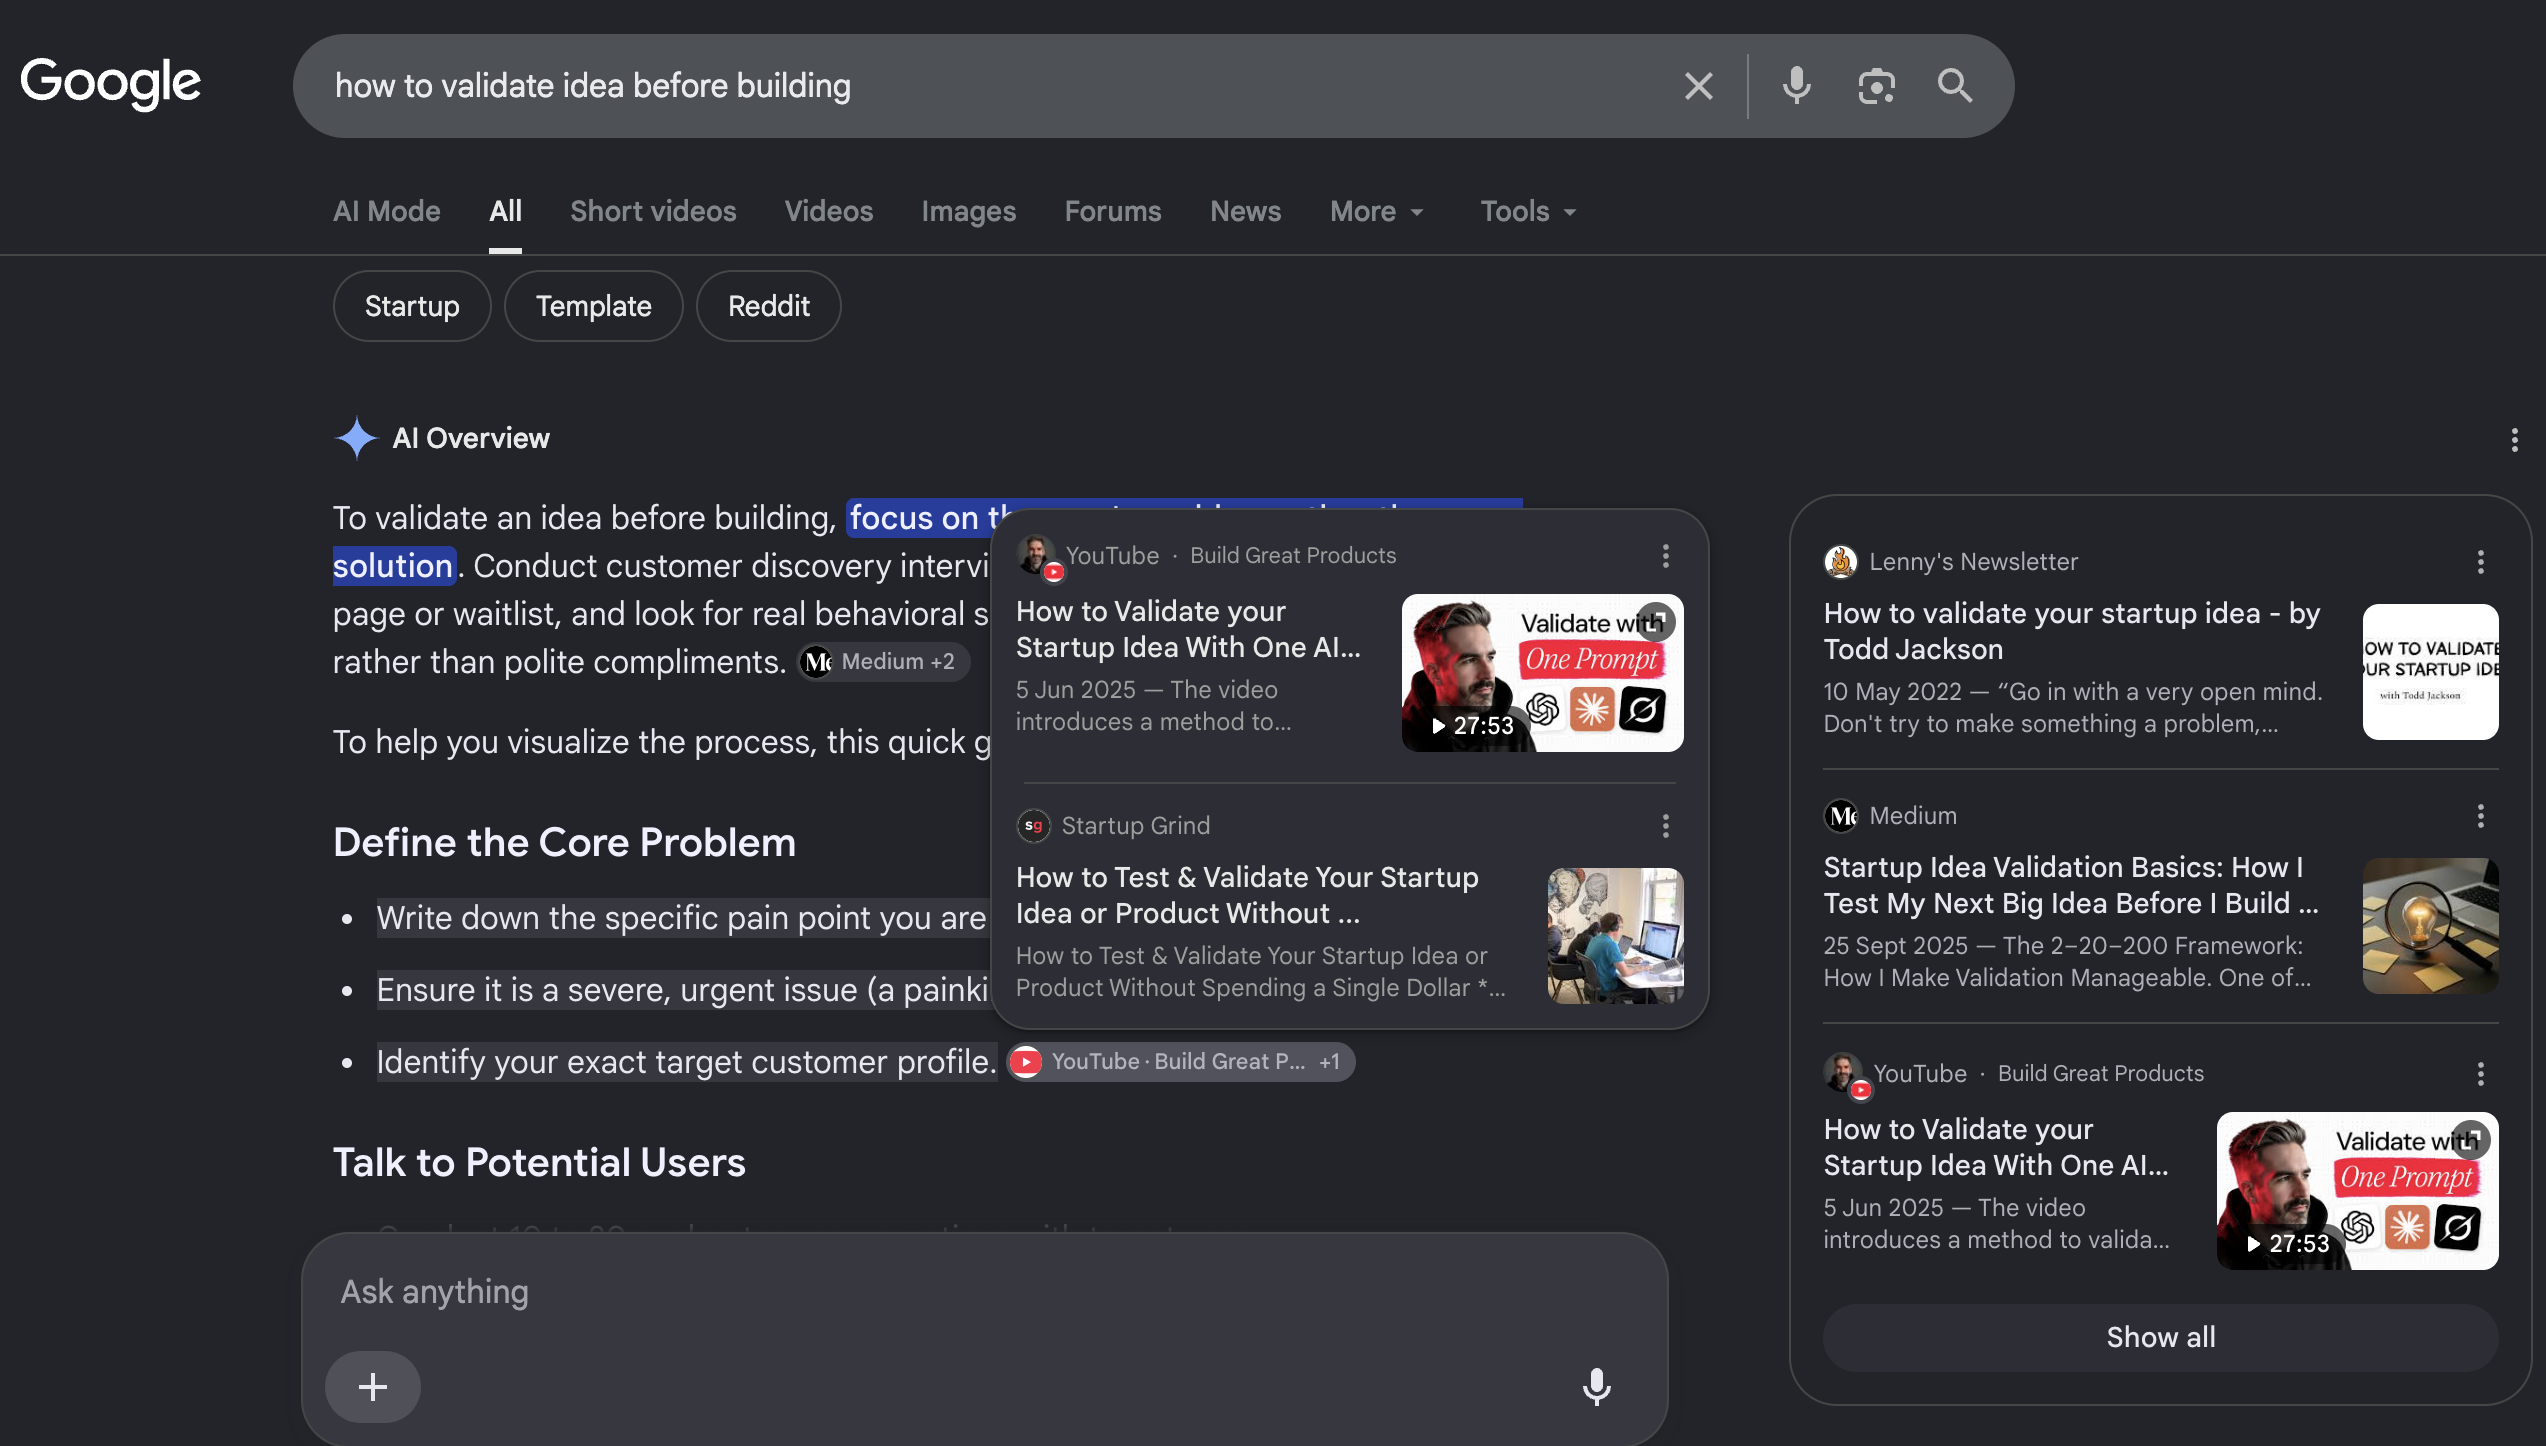
Task: Filter results with the Template chip
Action: pos(594,306)
